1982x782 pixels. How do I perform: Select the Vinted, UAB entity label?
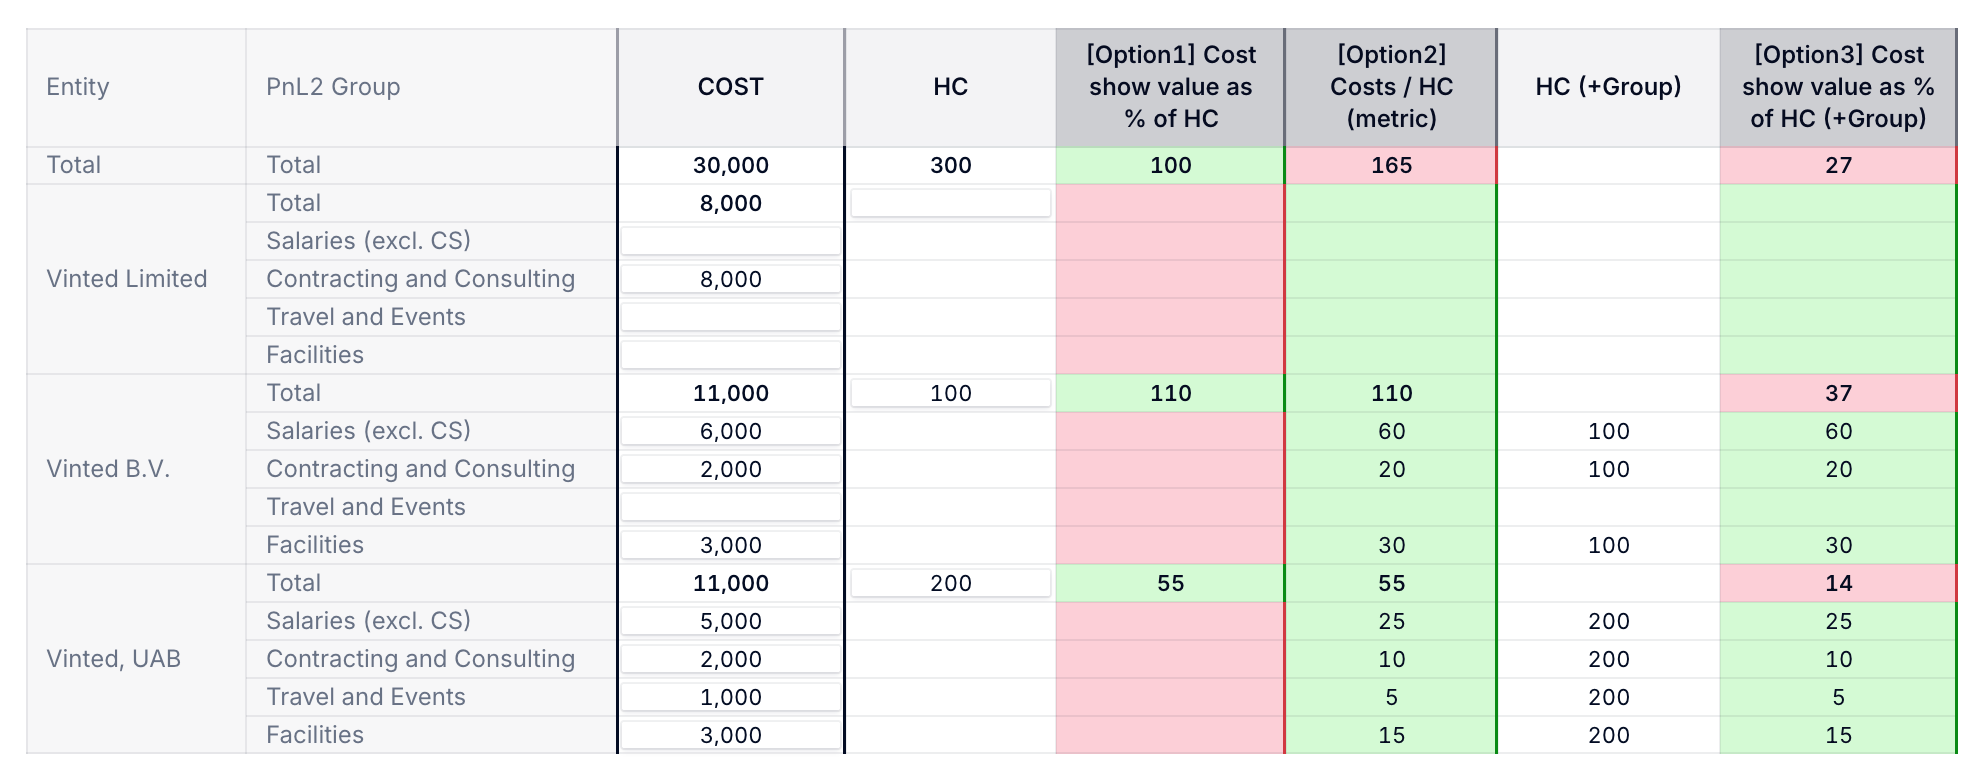click(x=114, y=659)
